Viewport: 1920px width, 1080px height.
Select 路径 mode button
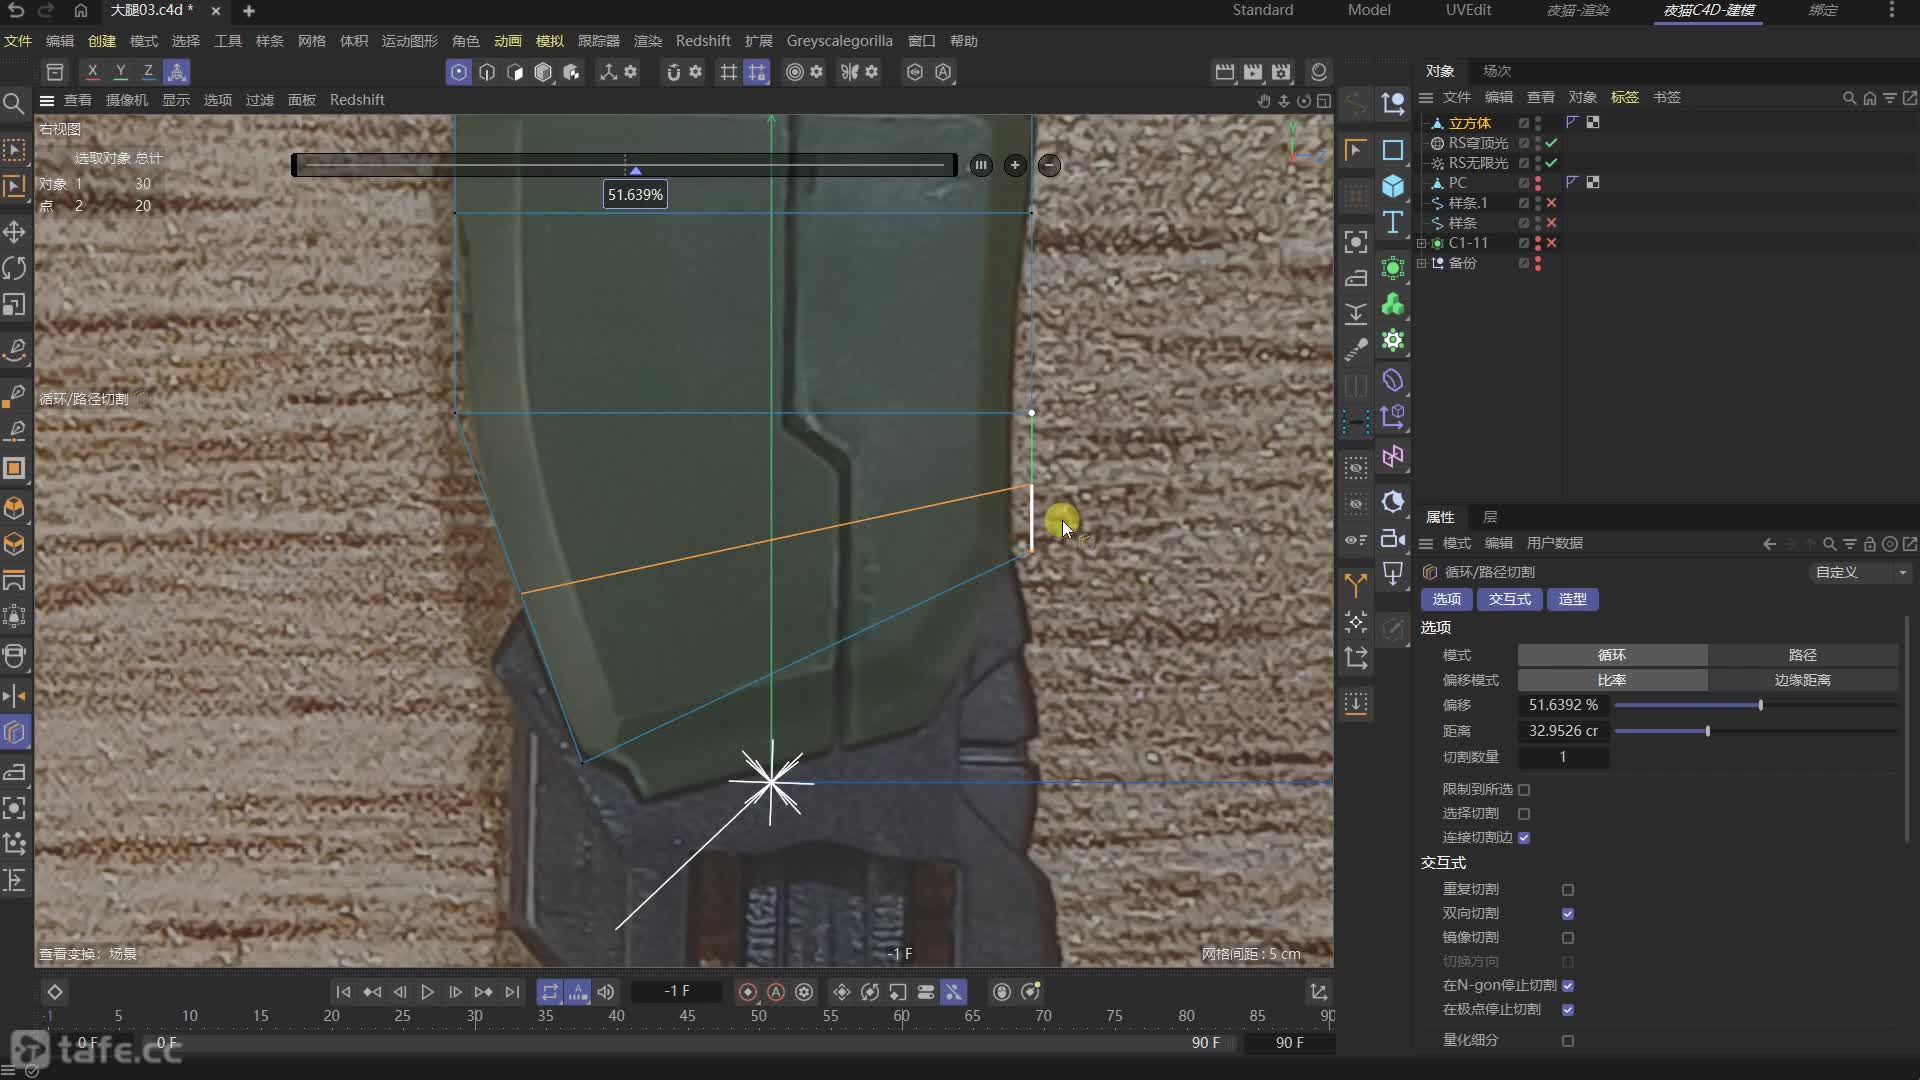tap(1802, 655)
